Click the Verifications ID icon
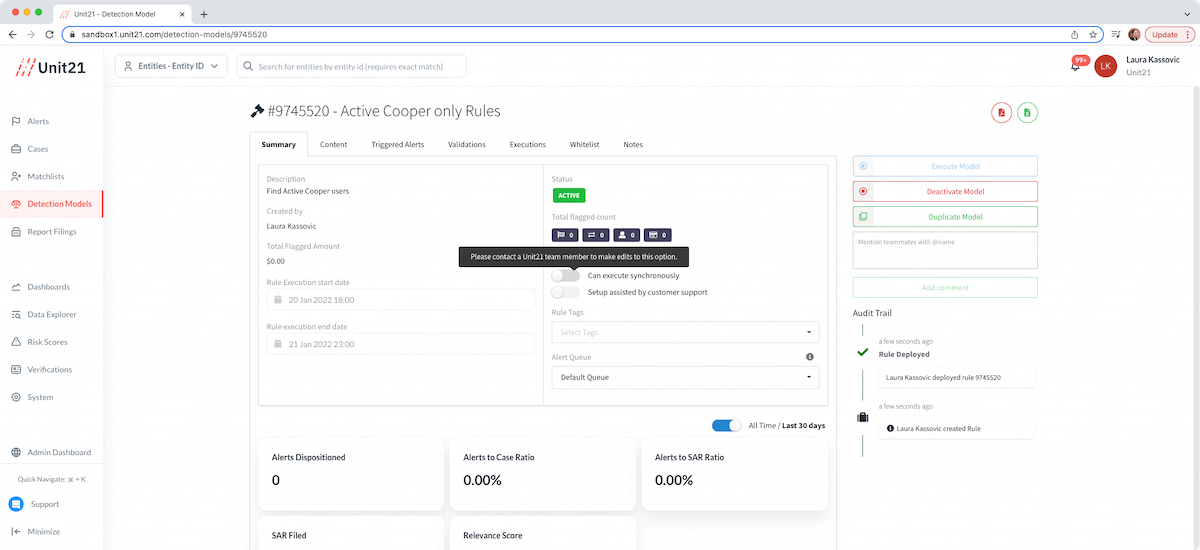The width and height of the screenshot is (1200, 550). [16, 369]
